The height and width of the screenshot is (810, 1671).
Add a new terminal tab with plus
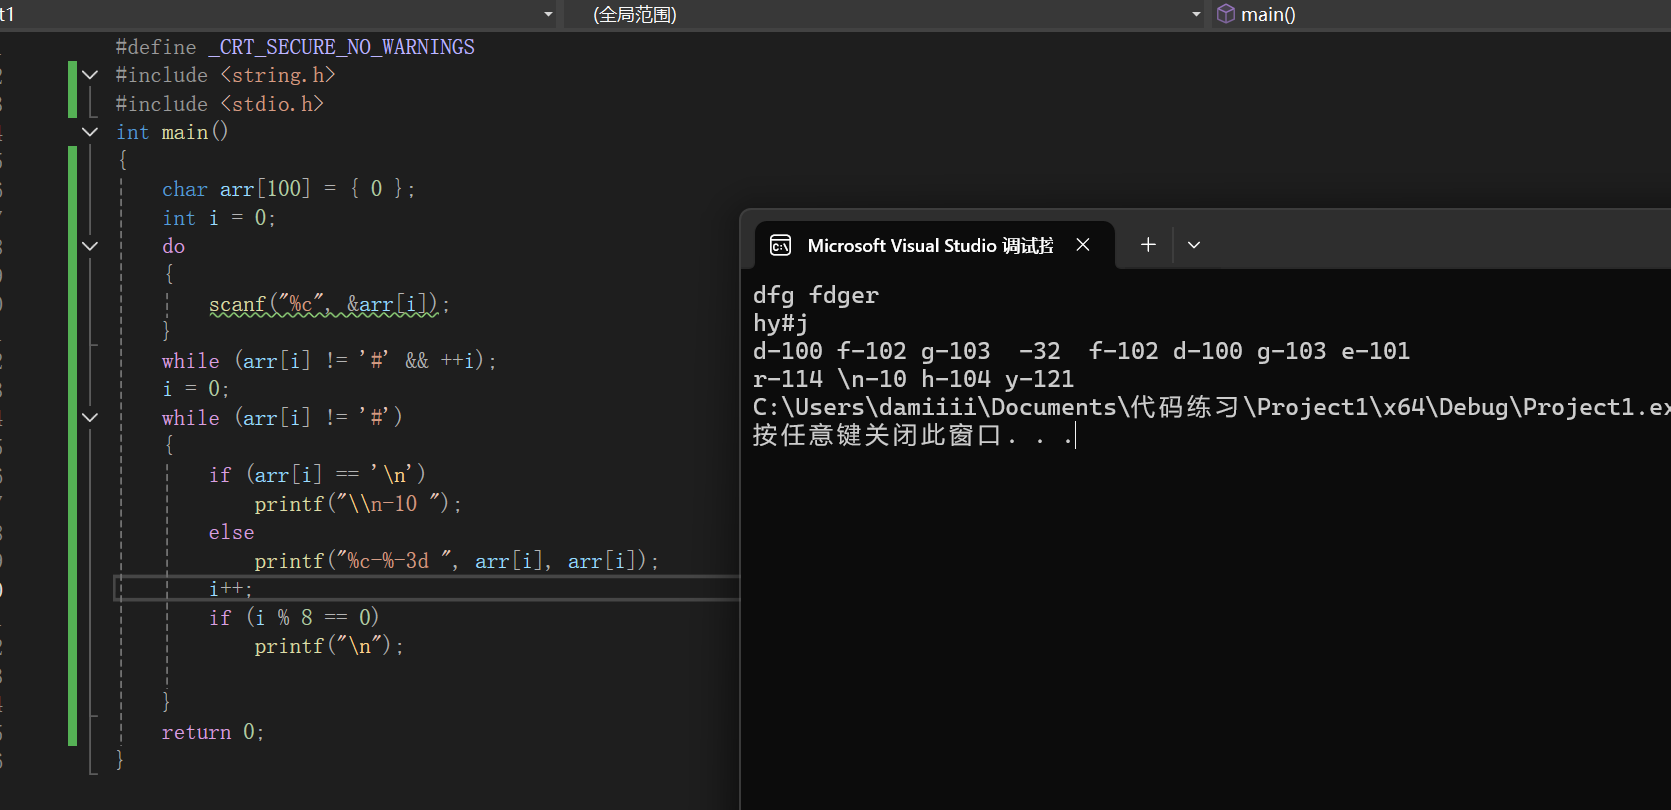tap(1148, 245)
